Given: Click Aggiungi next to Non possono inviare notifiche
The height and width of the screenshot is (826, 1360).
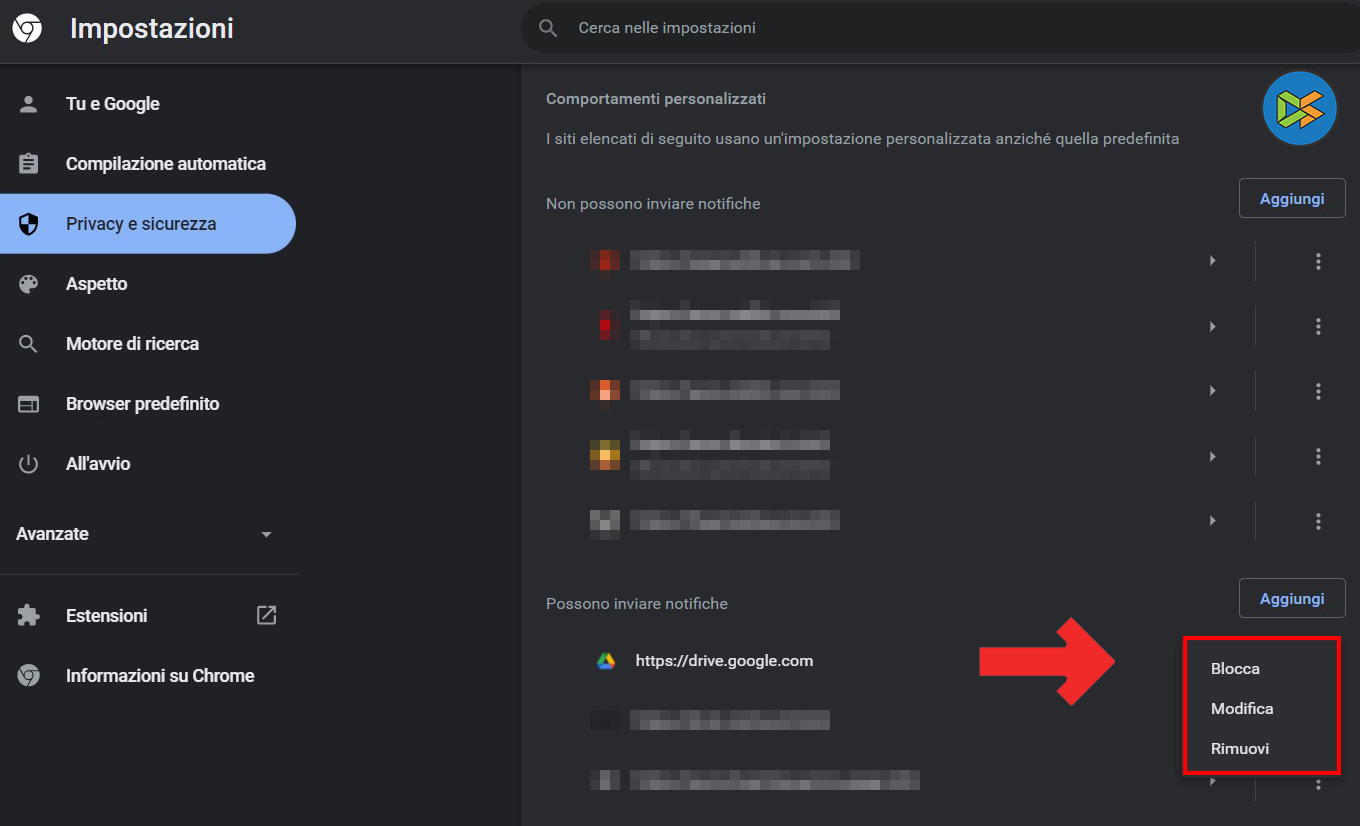Looking at the screenshot, I should click(x=1292, y=198).
